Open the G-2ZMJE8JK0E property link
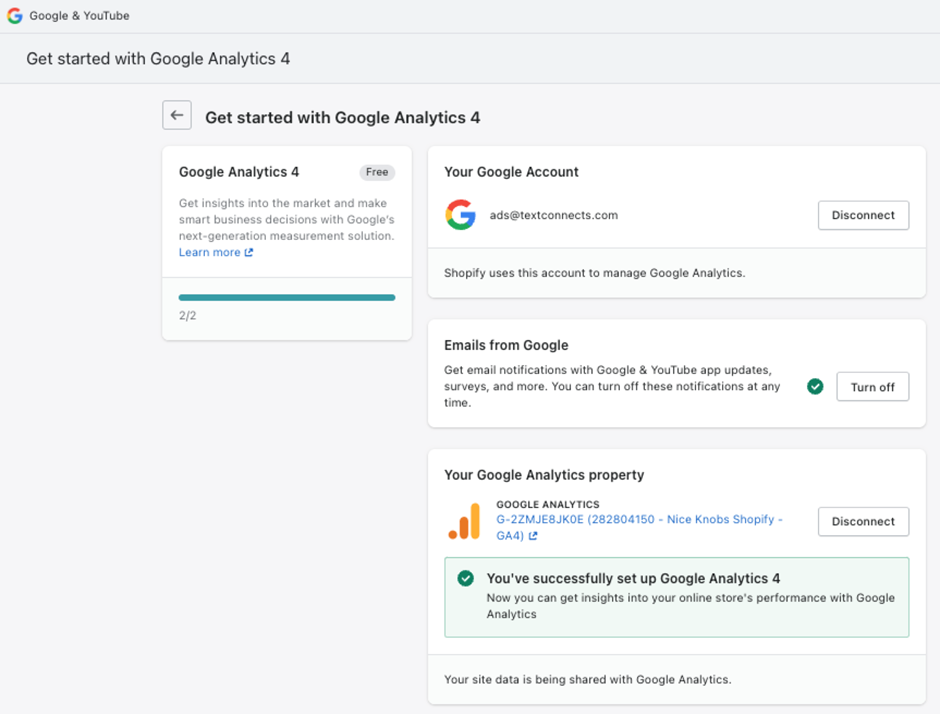 click(x=639, y=520)
